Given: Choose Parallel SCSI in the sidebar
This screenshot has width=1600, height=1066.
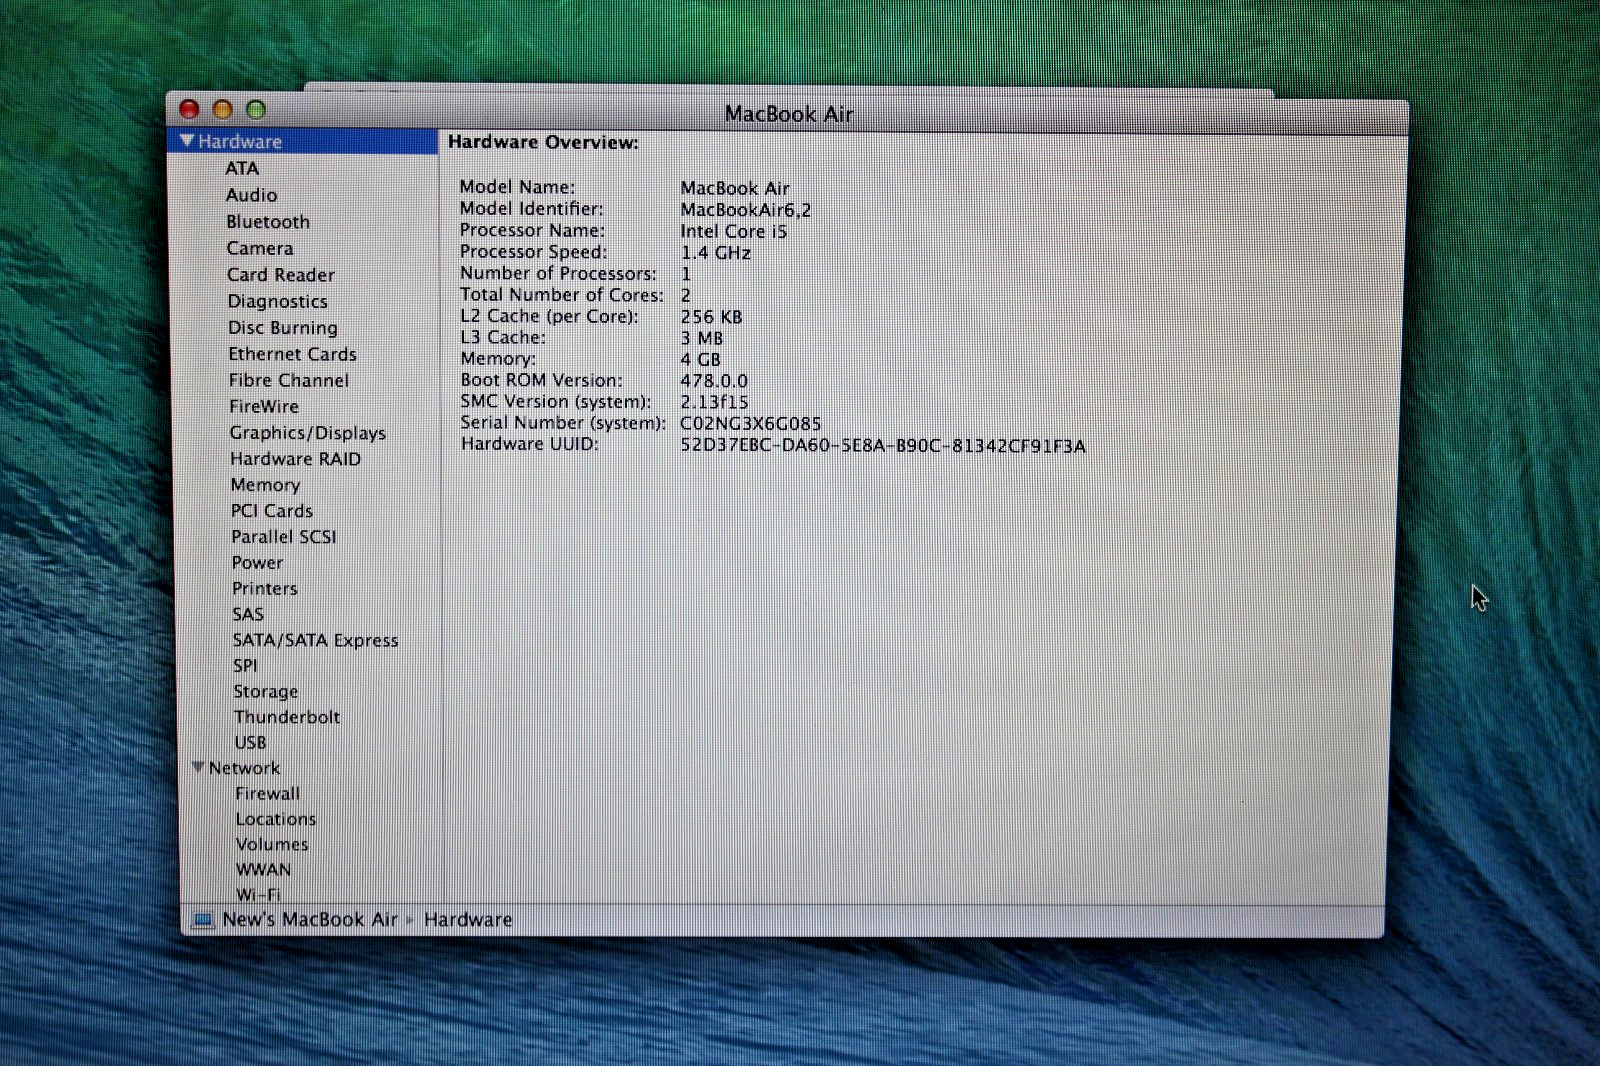Looking at the screenshot, I should (x=284, y=536).
